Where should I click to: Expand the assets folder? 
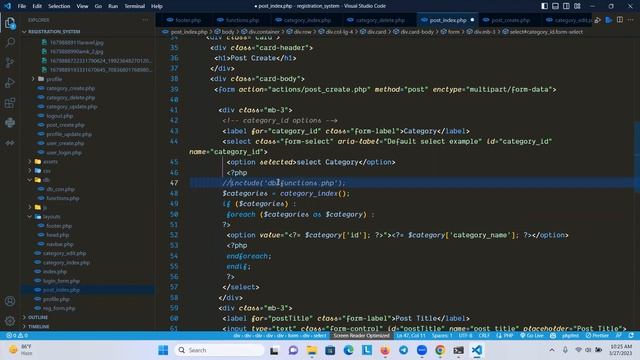[x=50, y=162]
